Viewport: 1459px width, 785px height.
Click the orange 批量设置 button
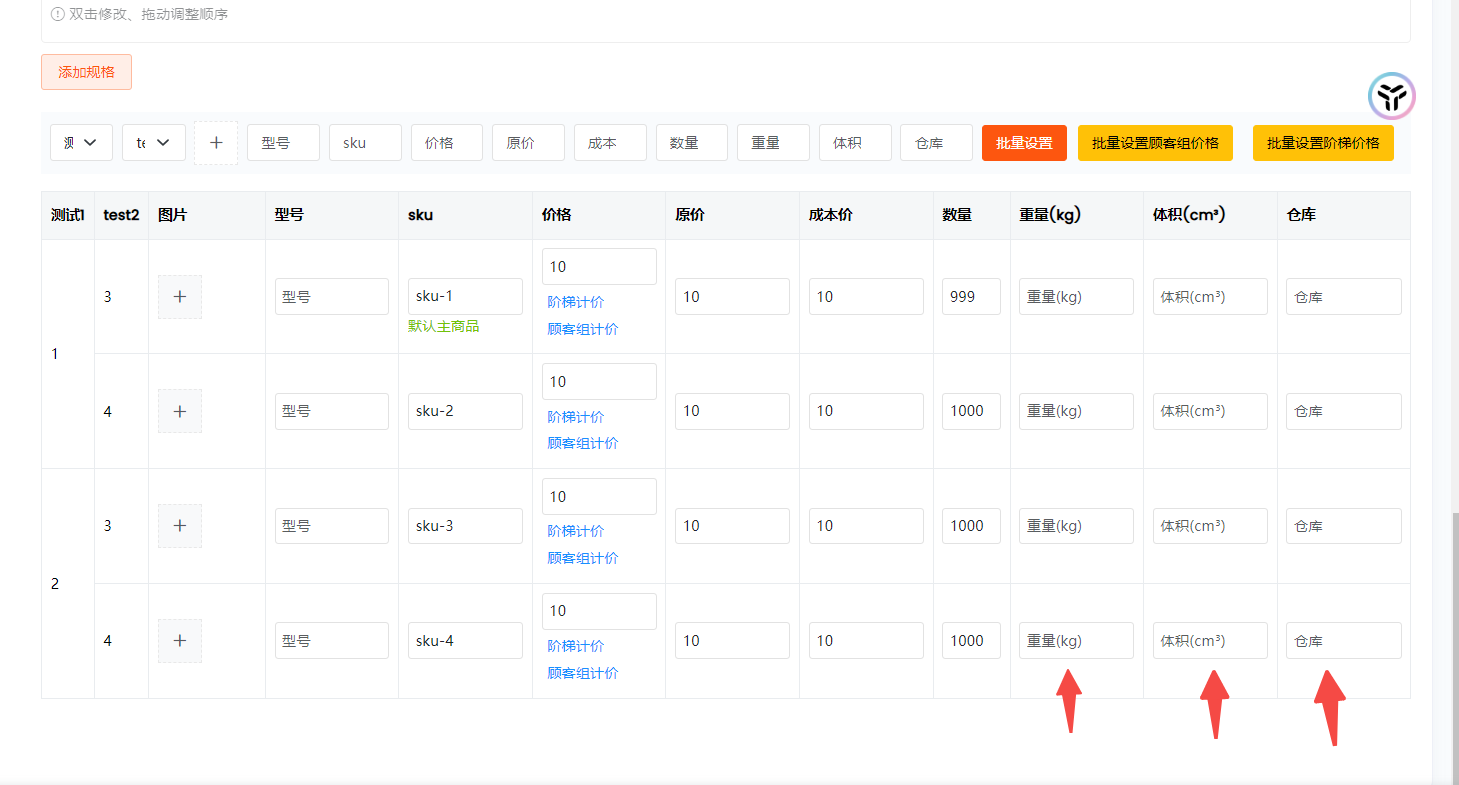click(x=1024, y=143)
